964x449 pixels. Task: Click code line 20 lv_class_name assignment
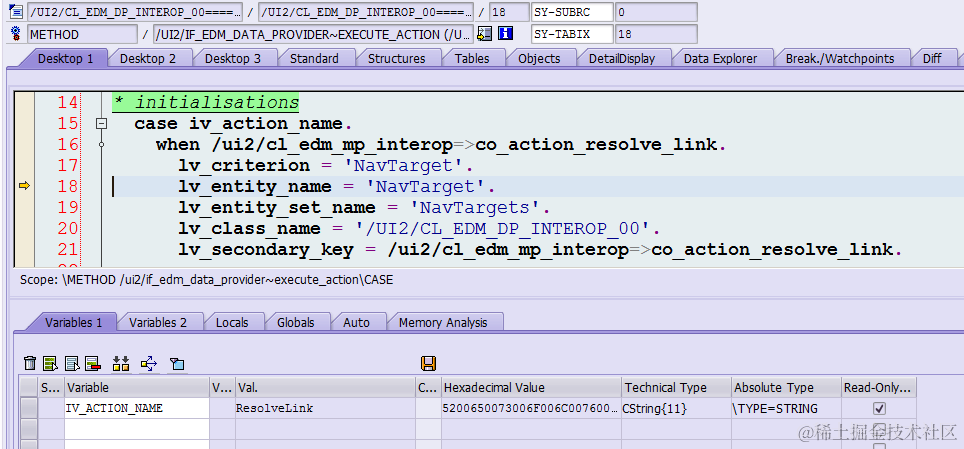(419, 228)
